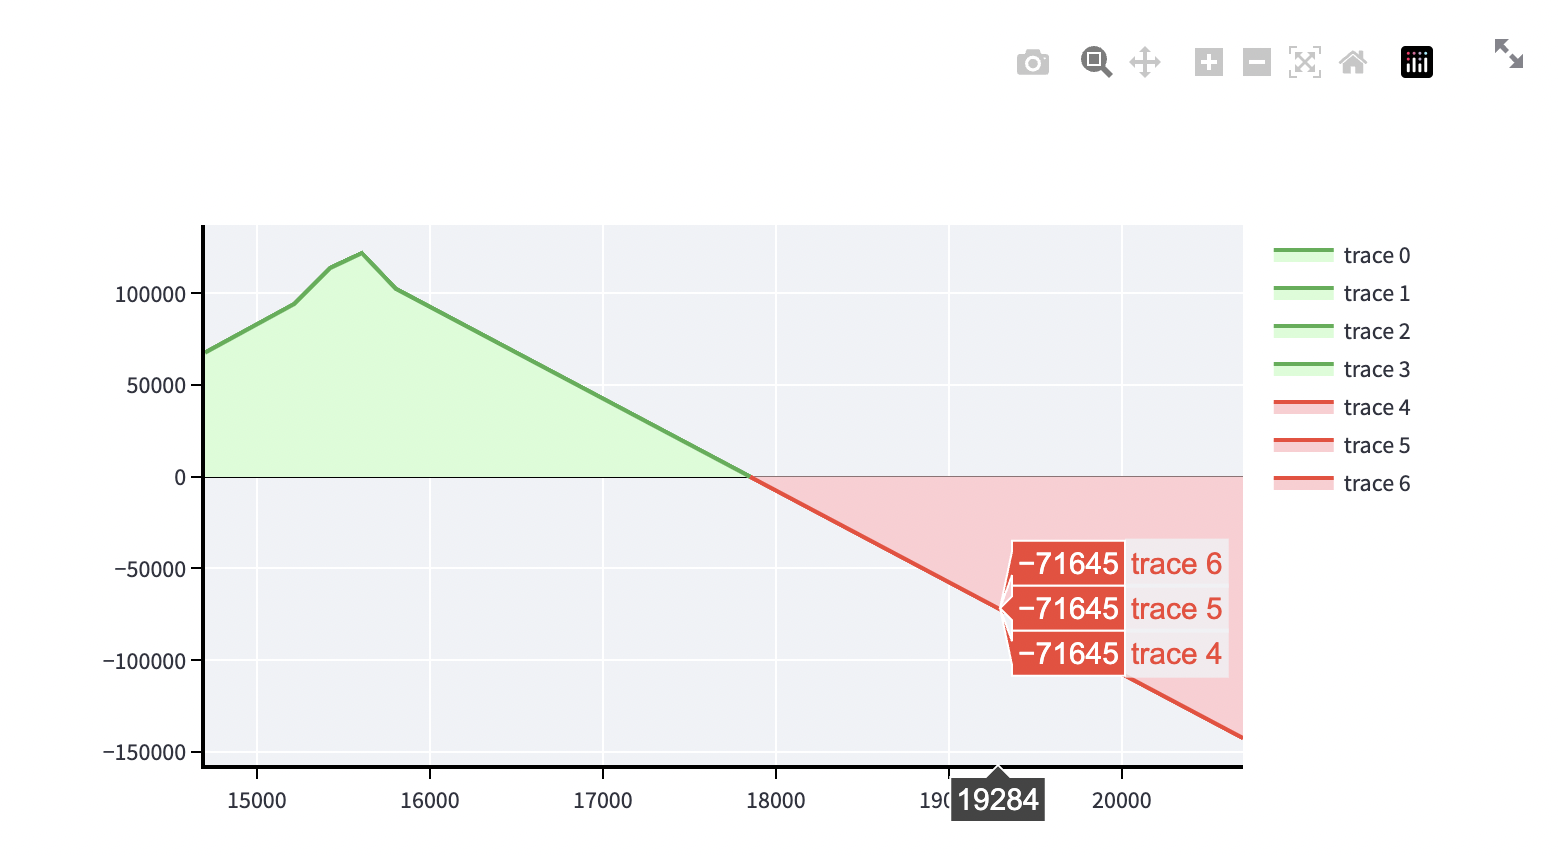This screenshot has width=1558, height=856.
Task: Click the 19284 x-axis hover label
Action: tap(998, 800)
